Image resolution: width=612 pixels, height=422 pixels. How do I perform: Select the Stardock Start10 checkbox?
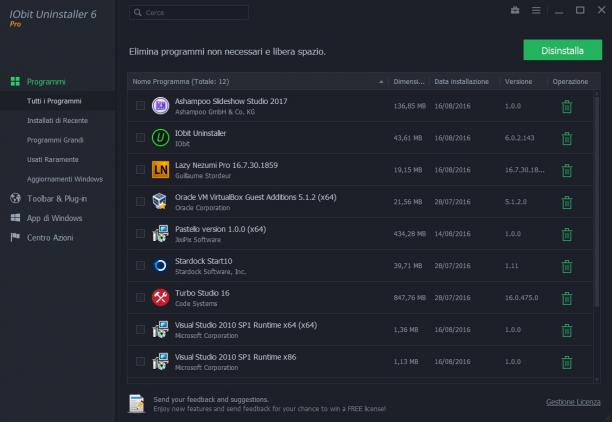coord(140,265)
